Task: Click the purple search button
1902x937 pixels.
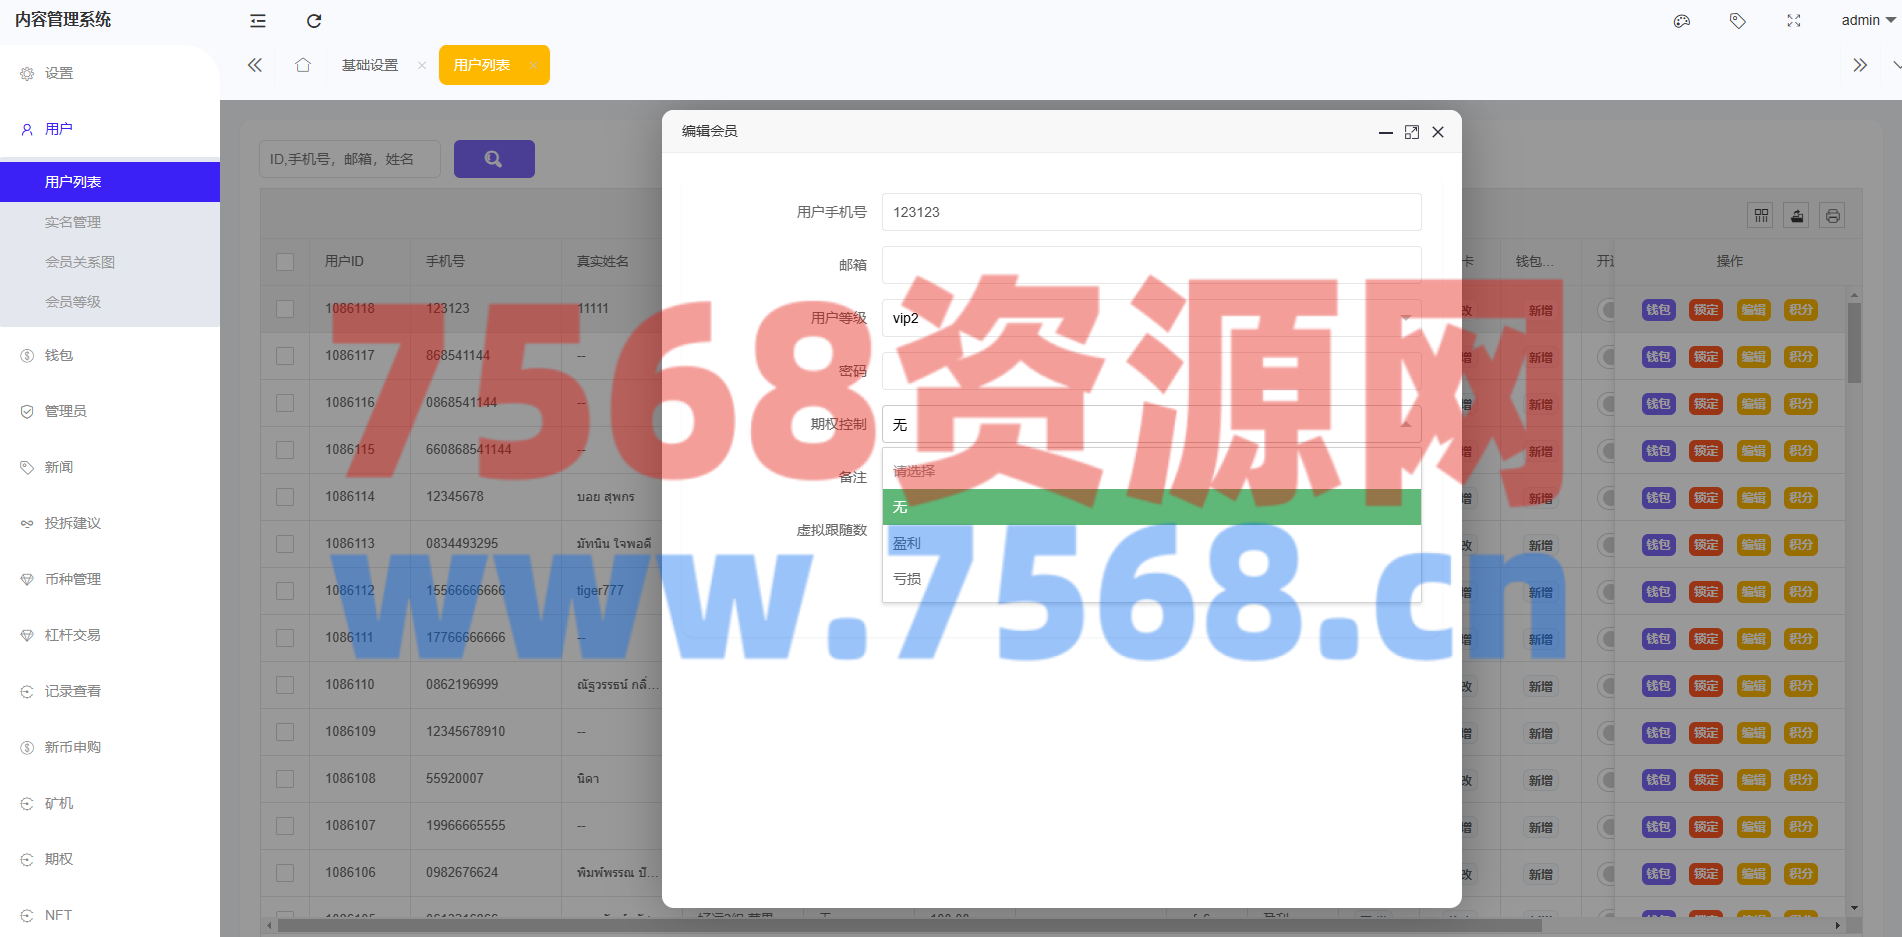Action: click(494, 159)
